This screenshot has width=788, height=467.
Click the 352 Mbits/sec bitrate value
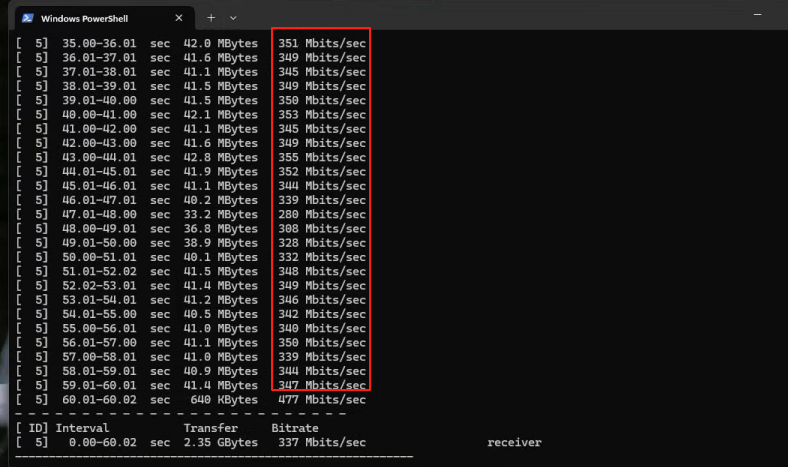click(322, 171)
